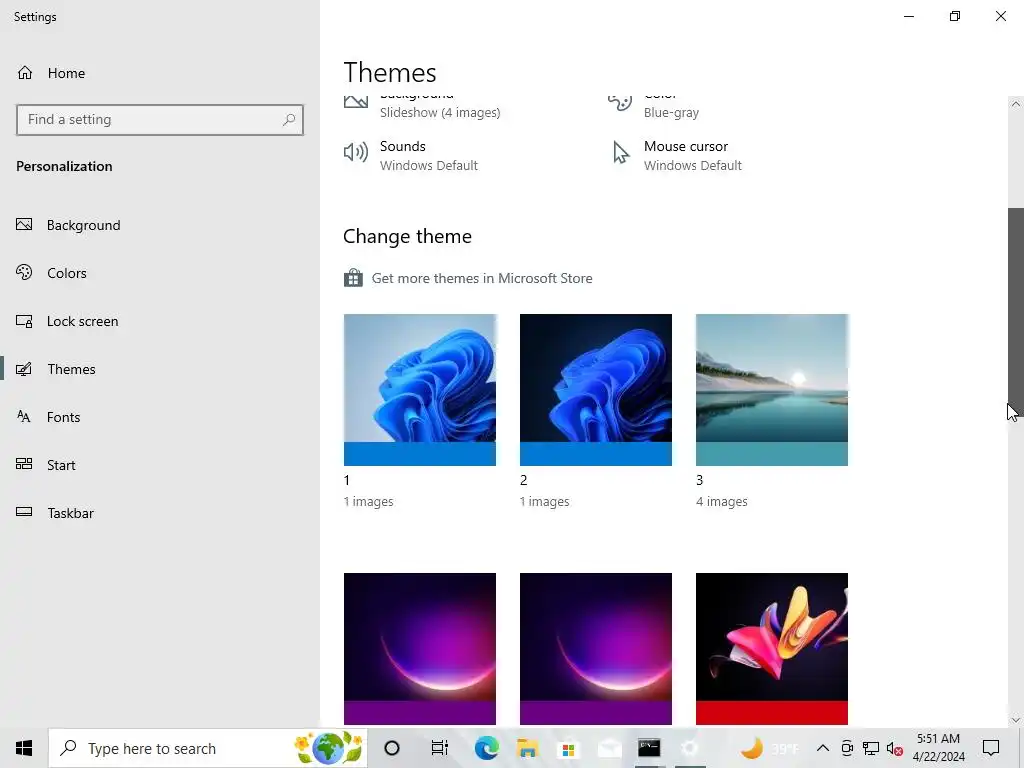Open clock showing 5:51 AM
The height and width of the screenshot is (768, 1024).
938,748
